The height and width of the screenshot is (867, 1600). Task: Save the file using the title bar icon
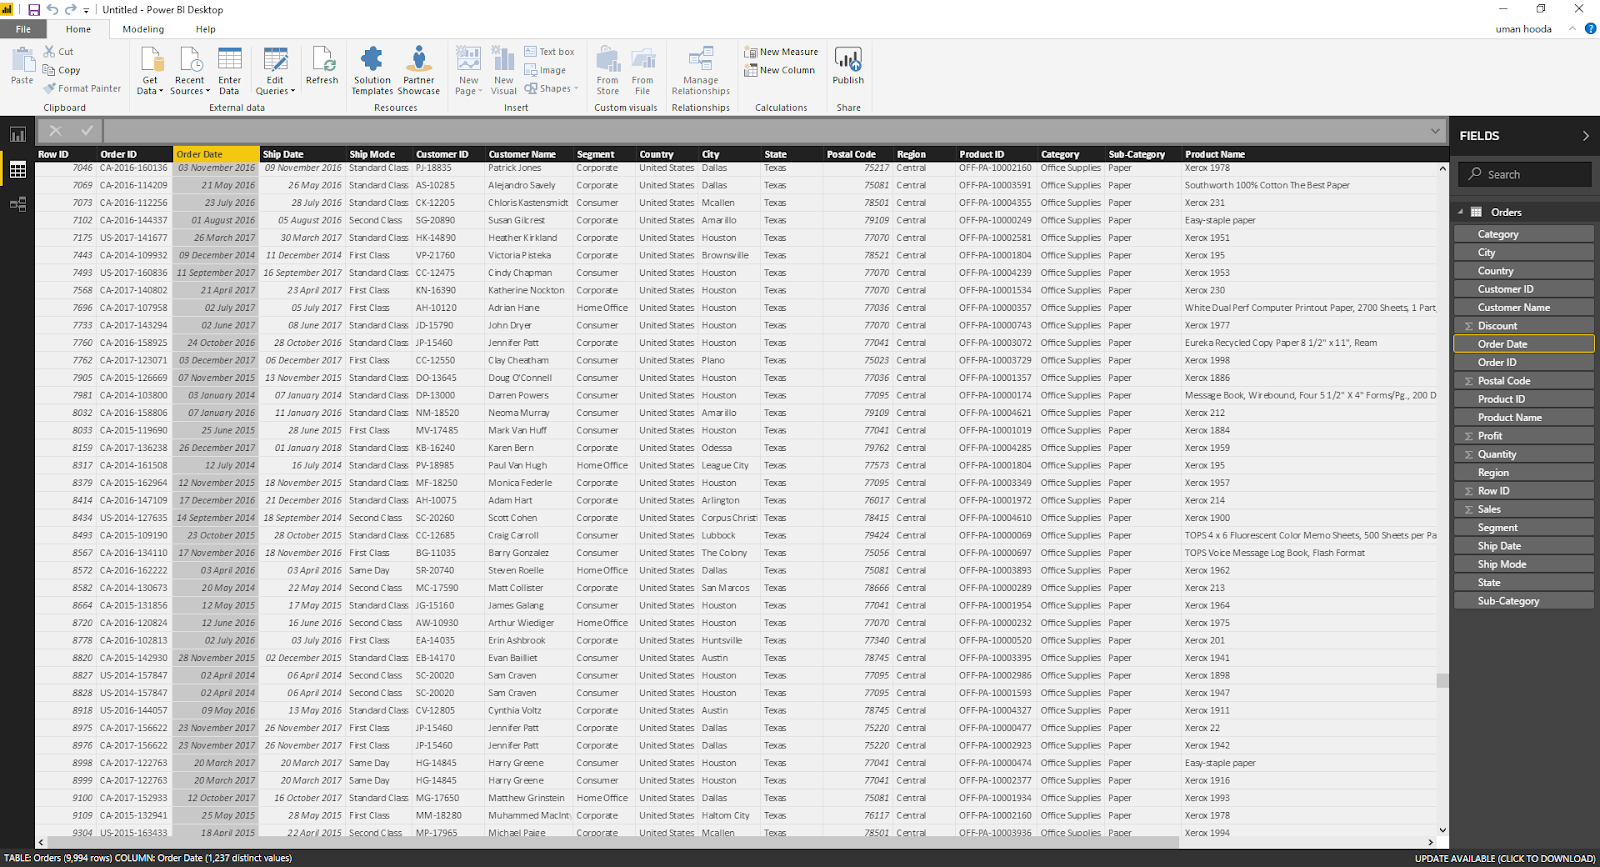pyautogui.click(x=34, y=10)
